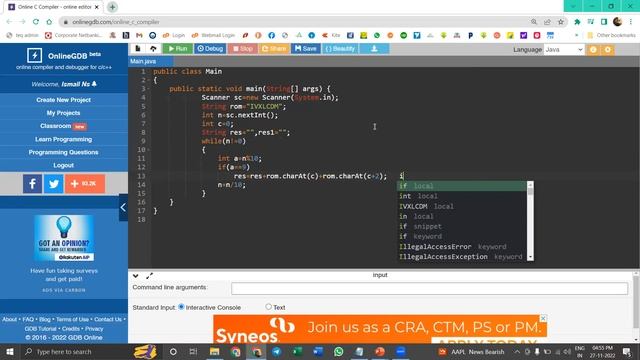The height and width of the screenshot is (360, 640).
Task: Select Interactive Console radio button
Action: coord(181,307)
